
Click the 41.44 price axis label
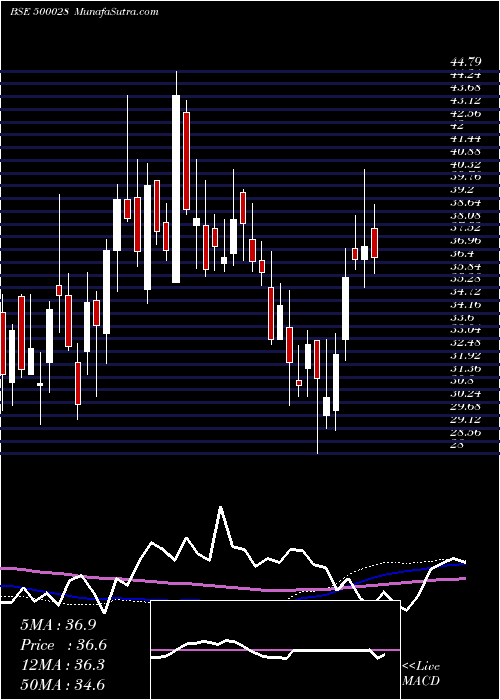468,139
